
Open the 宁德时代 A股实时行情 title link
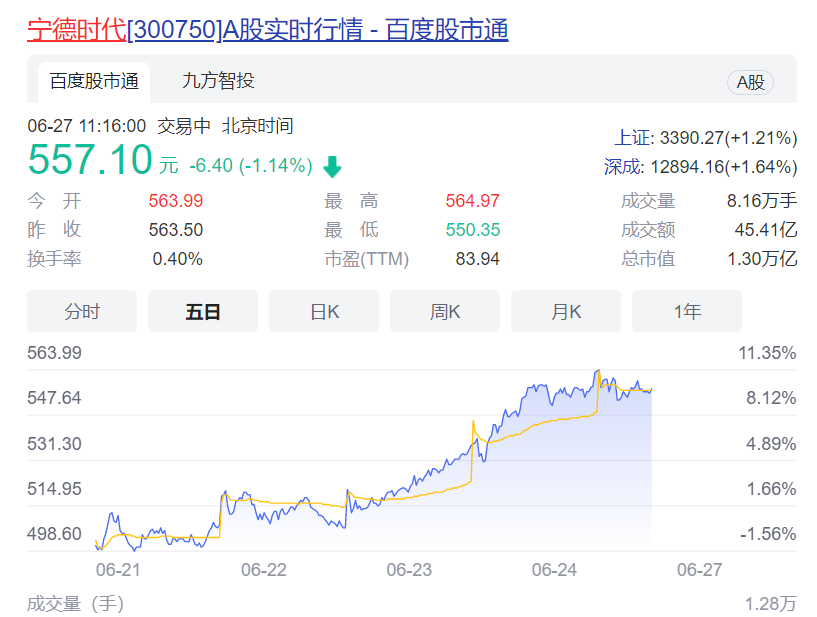click(267, 30)
